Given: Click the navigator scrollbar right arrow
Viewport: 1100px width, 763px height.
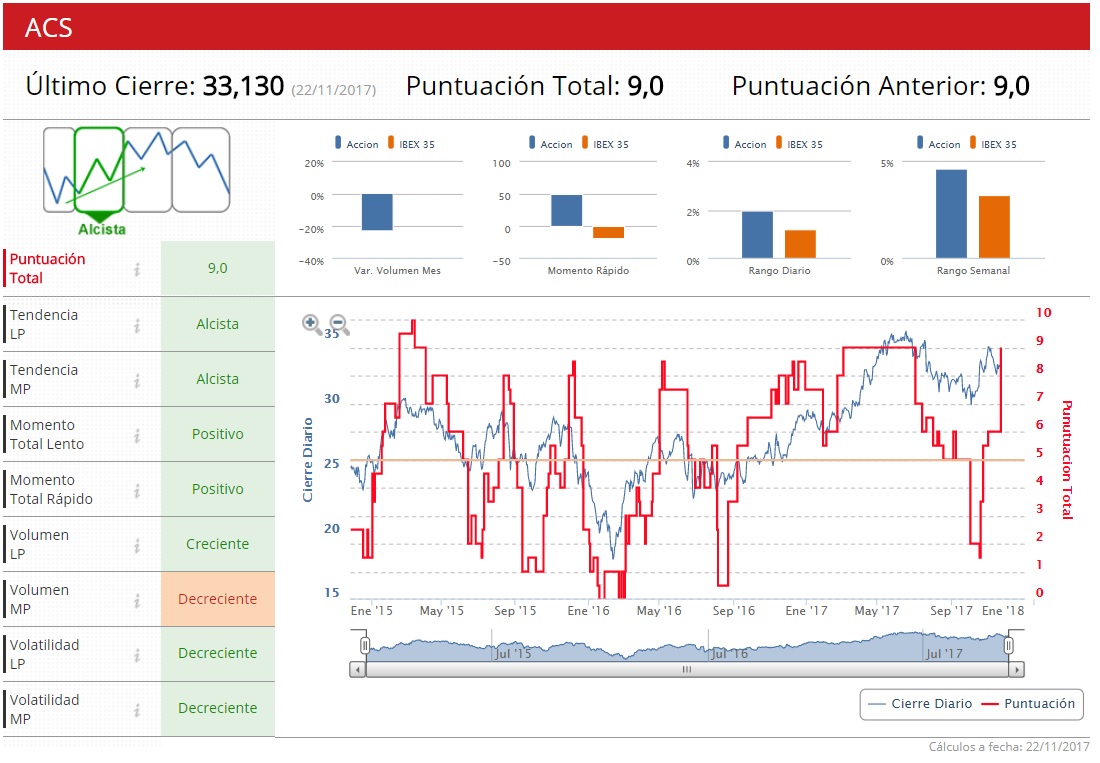Looking at the screenshot, I should [1017, 670].
